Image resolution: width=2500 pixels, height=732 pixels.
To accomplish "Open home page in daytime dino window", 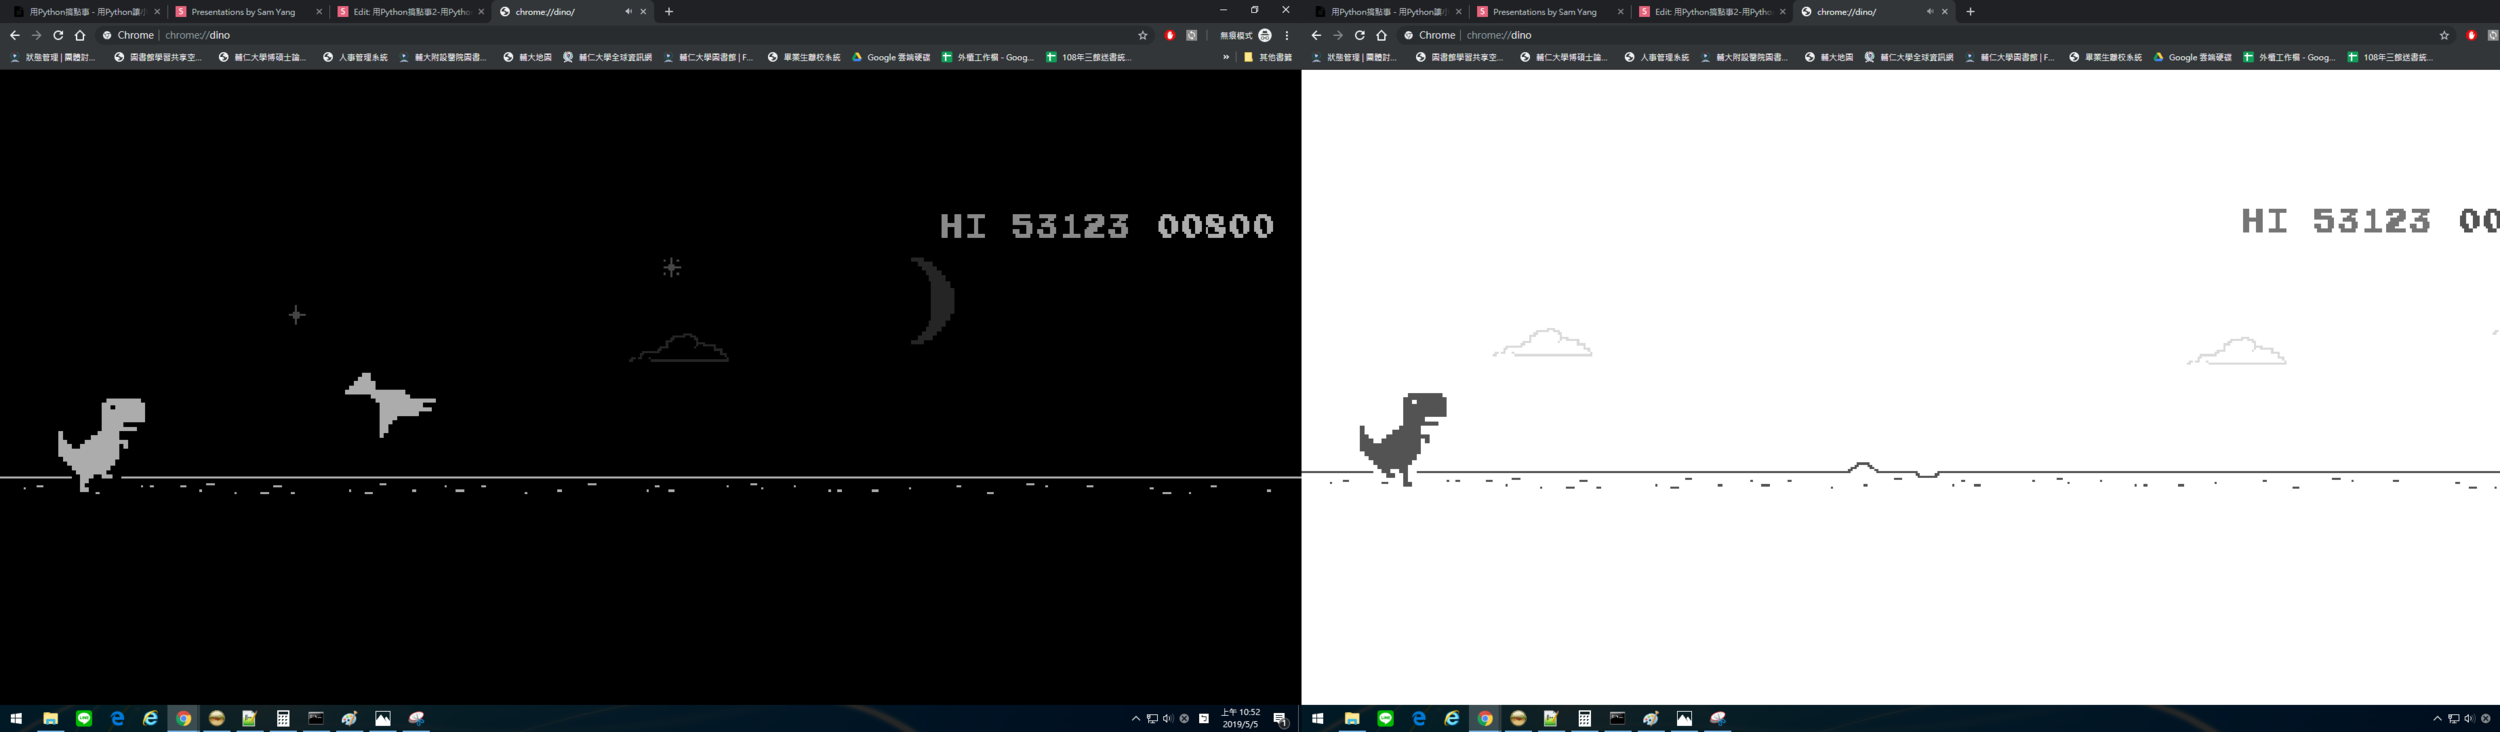I will click(x=1381, y=35).
